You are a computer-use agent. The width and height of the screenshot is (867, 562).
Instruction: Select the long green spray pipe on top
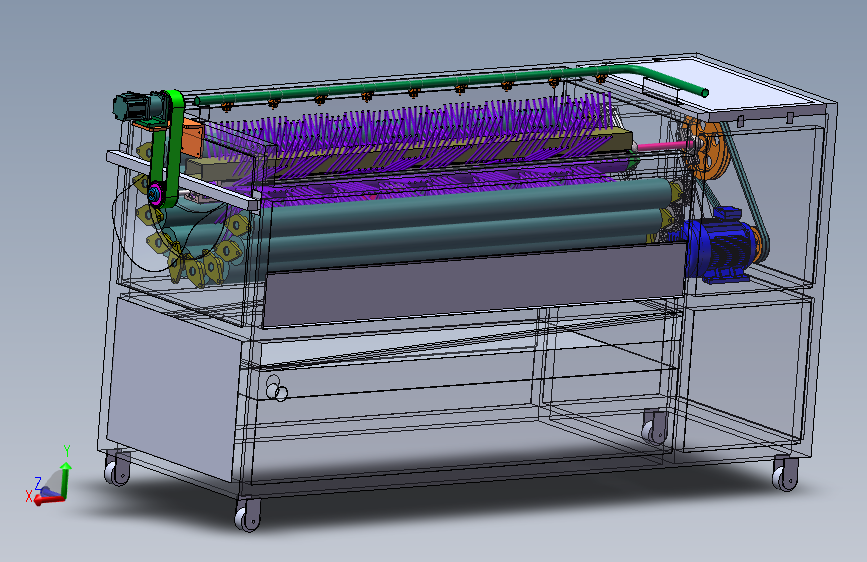click(x=451, y=83)
